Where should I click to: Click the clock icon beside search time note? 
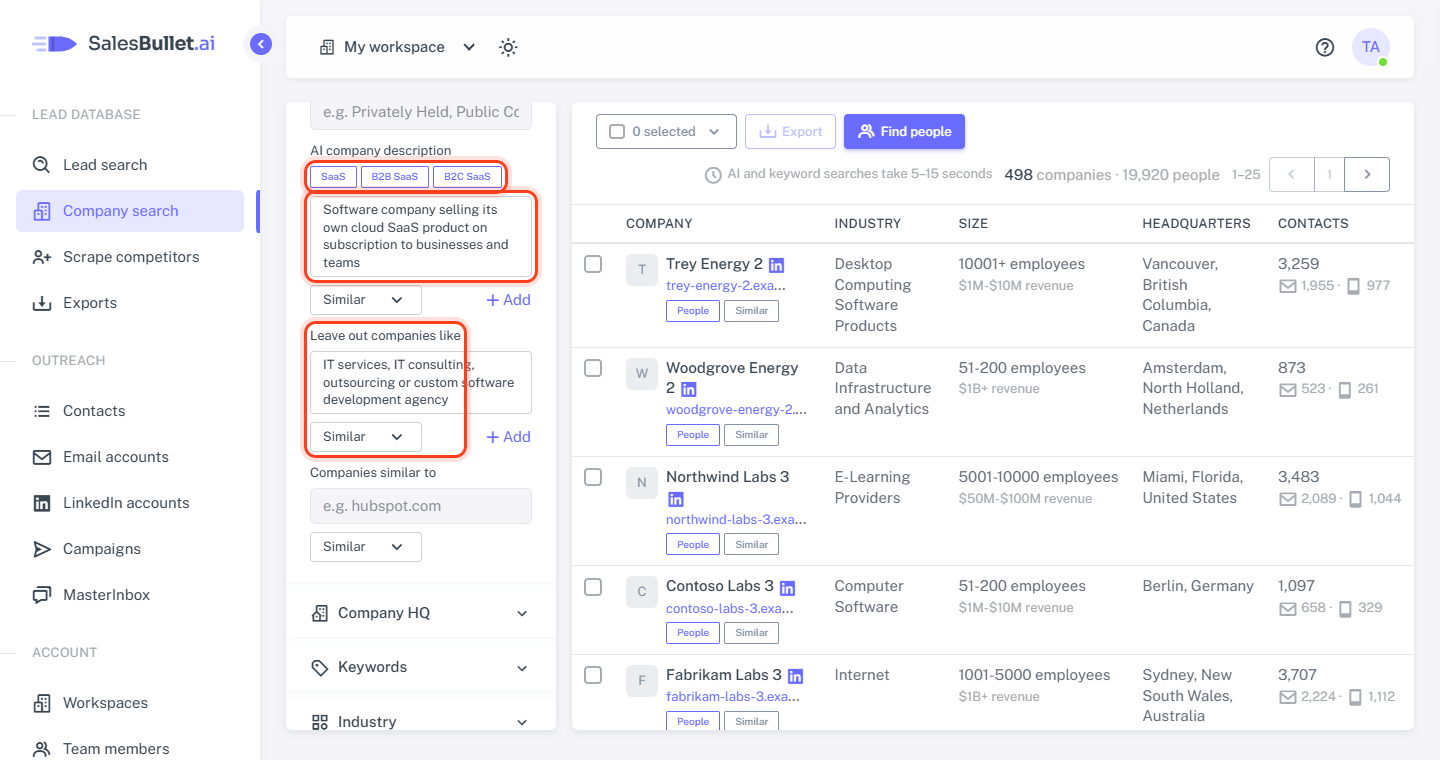(x=713, y=175)
